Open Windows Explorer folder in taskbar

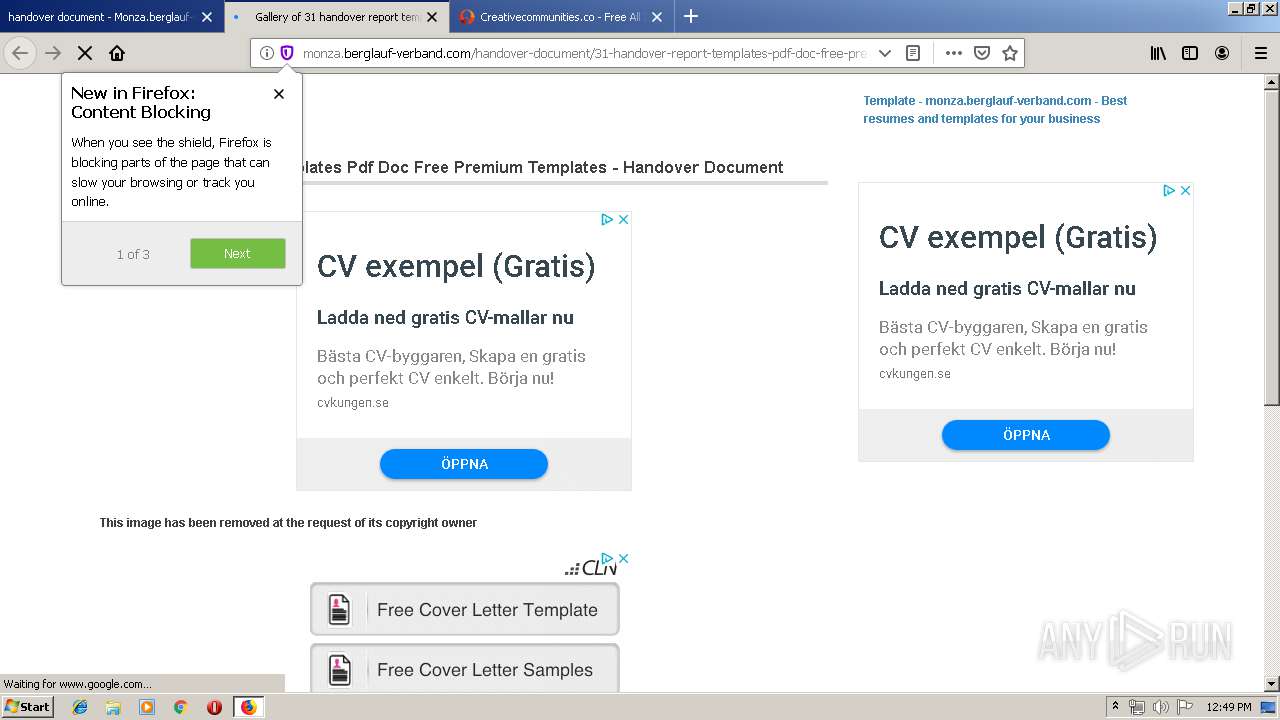click(113, 707)
